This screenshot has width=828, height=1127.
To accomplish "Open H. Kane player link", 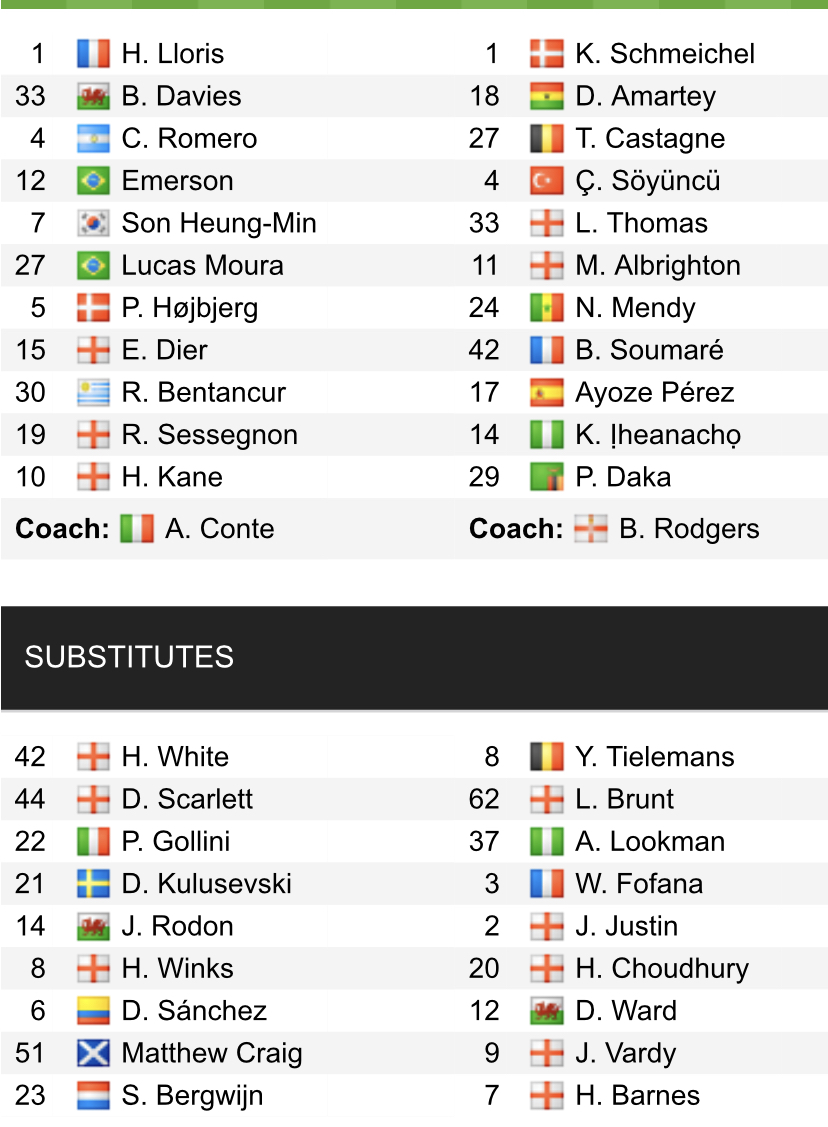I will point(172,477).
